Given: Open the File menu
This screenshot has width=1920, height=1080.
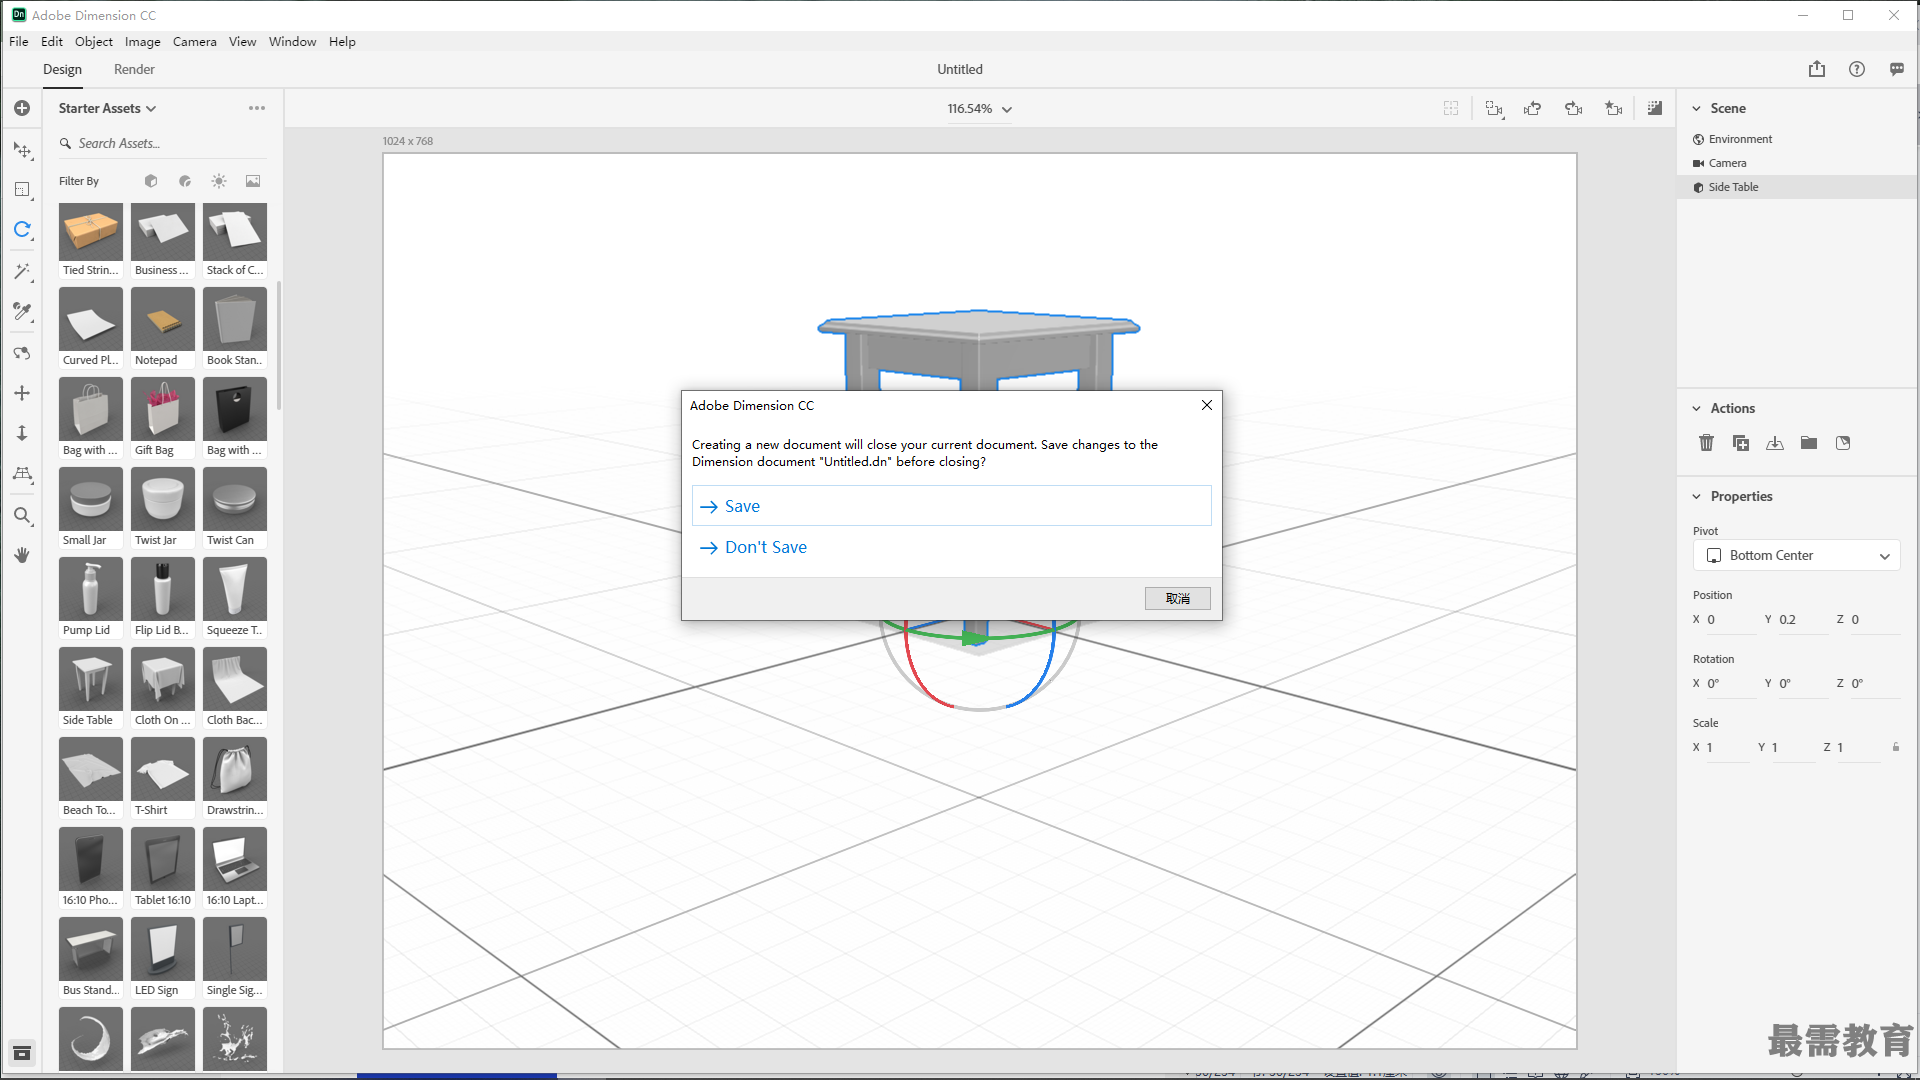Looking at the screenshot, I should 19,41.
